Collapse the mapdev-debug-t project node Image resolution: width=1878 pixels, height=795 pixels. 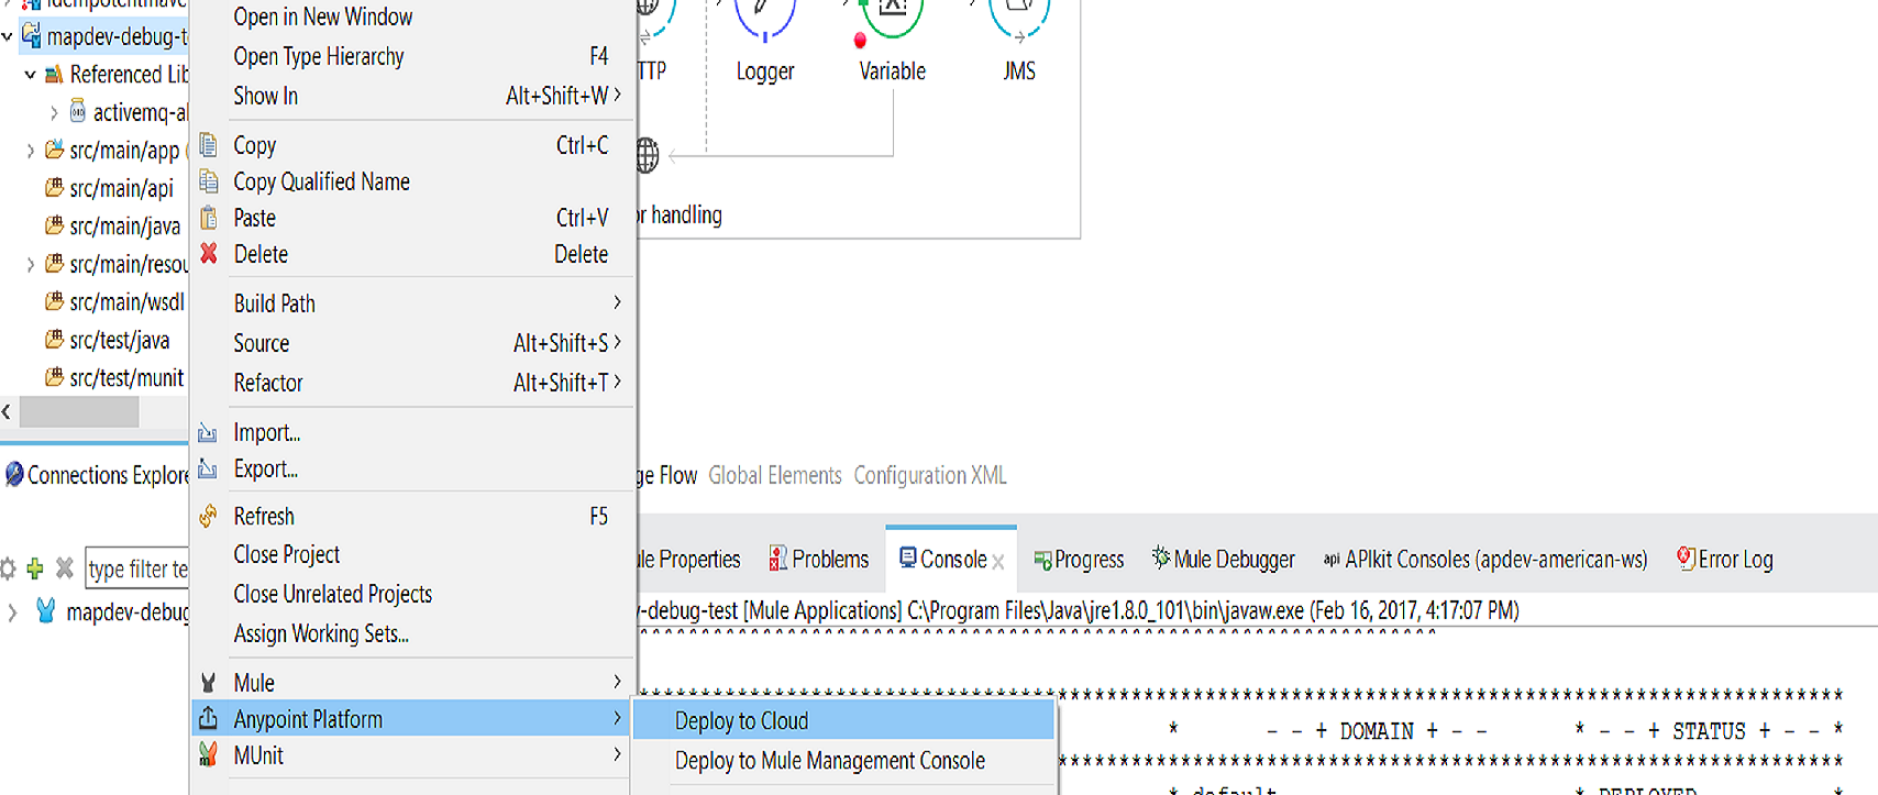(8, 37)
